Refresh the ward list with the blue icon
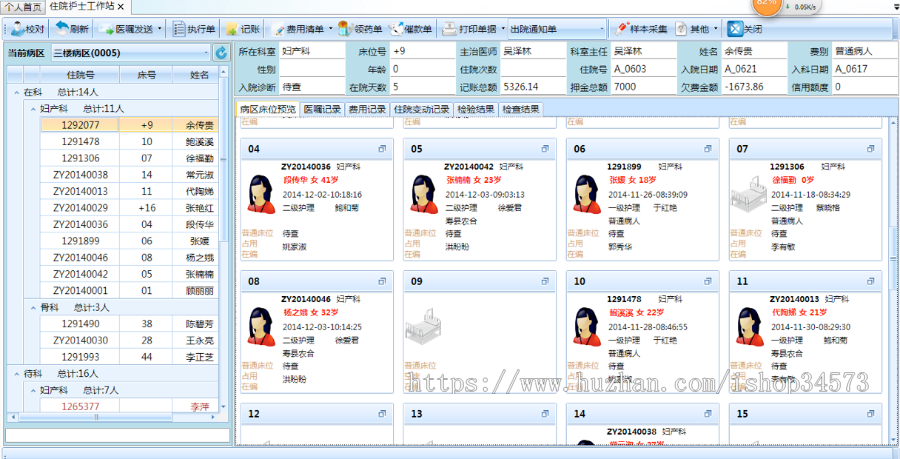Viewport: 900px width, 459px height. tap(221, 53)
